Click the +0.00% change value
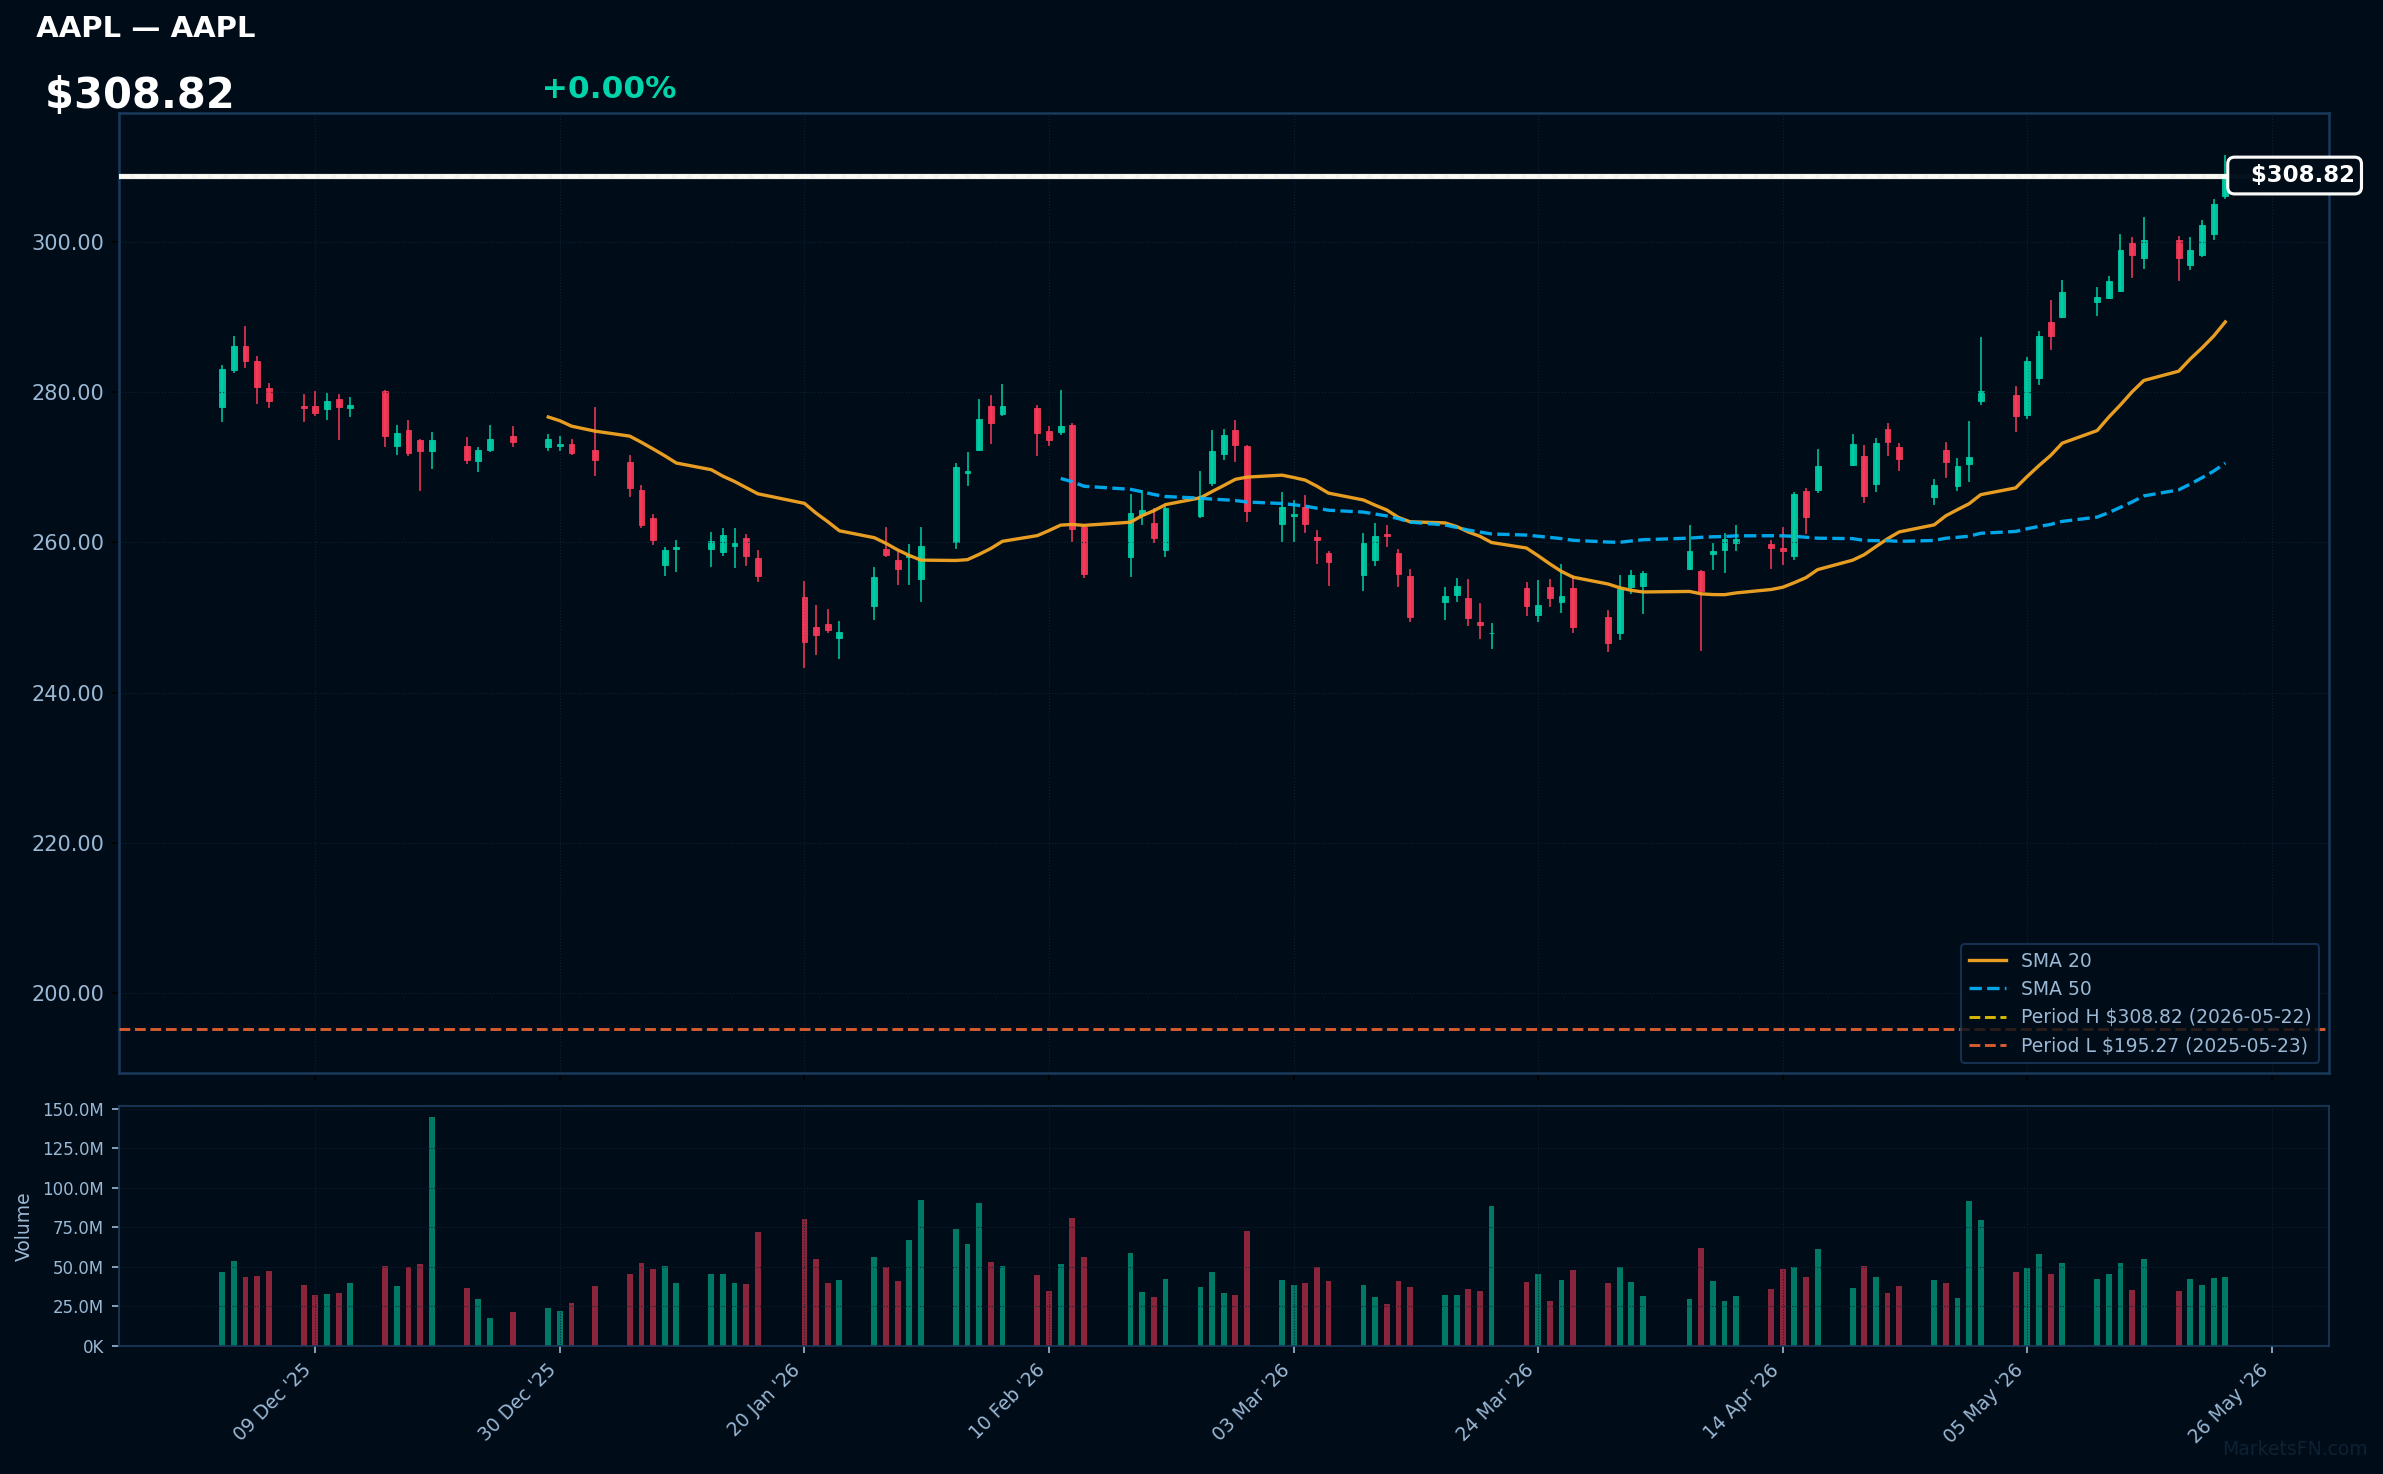This screenshot has height=1474, width=2383. point(609,89)
